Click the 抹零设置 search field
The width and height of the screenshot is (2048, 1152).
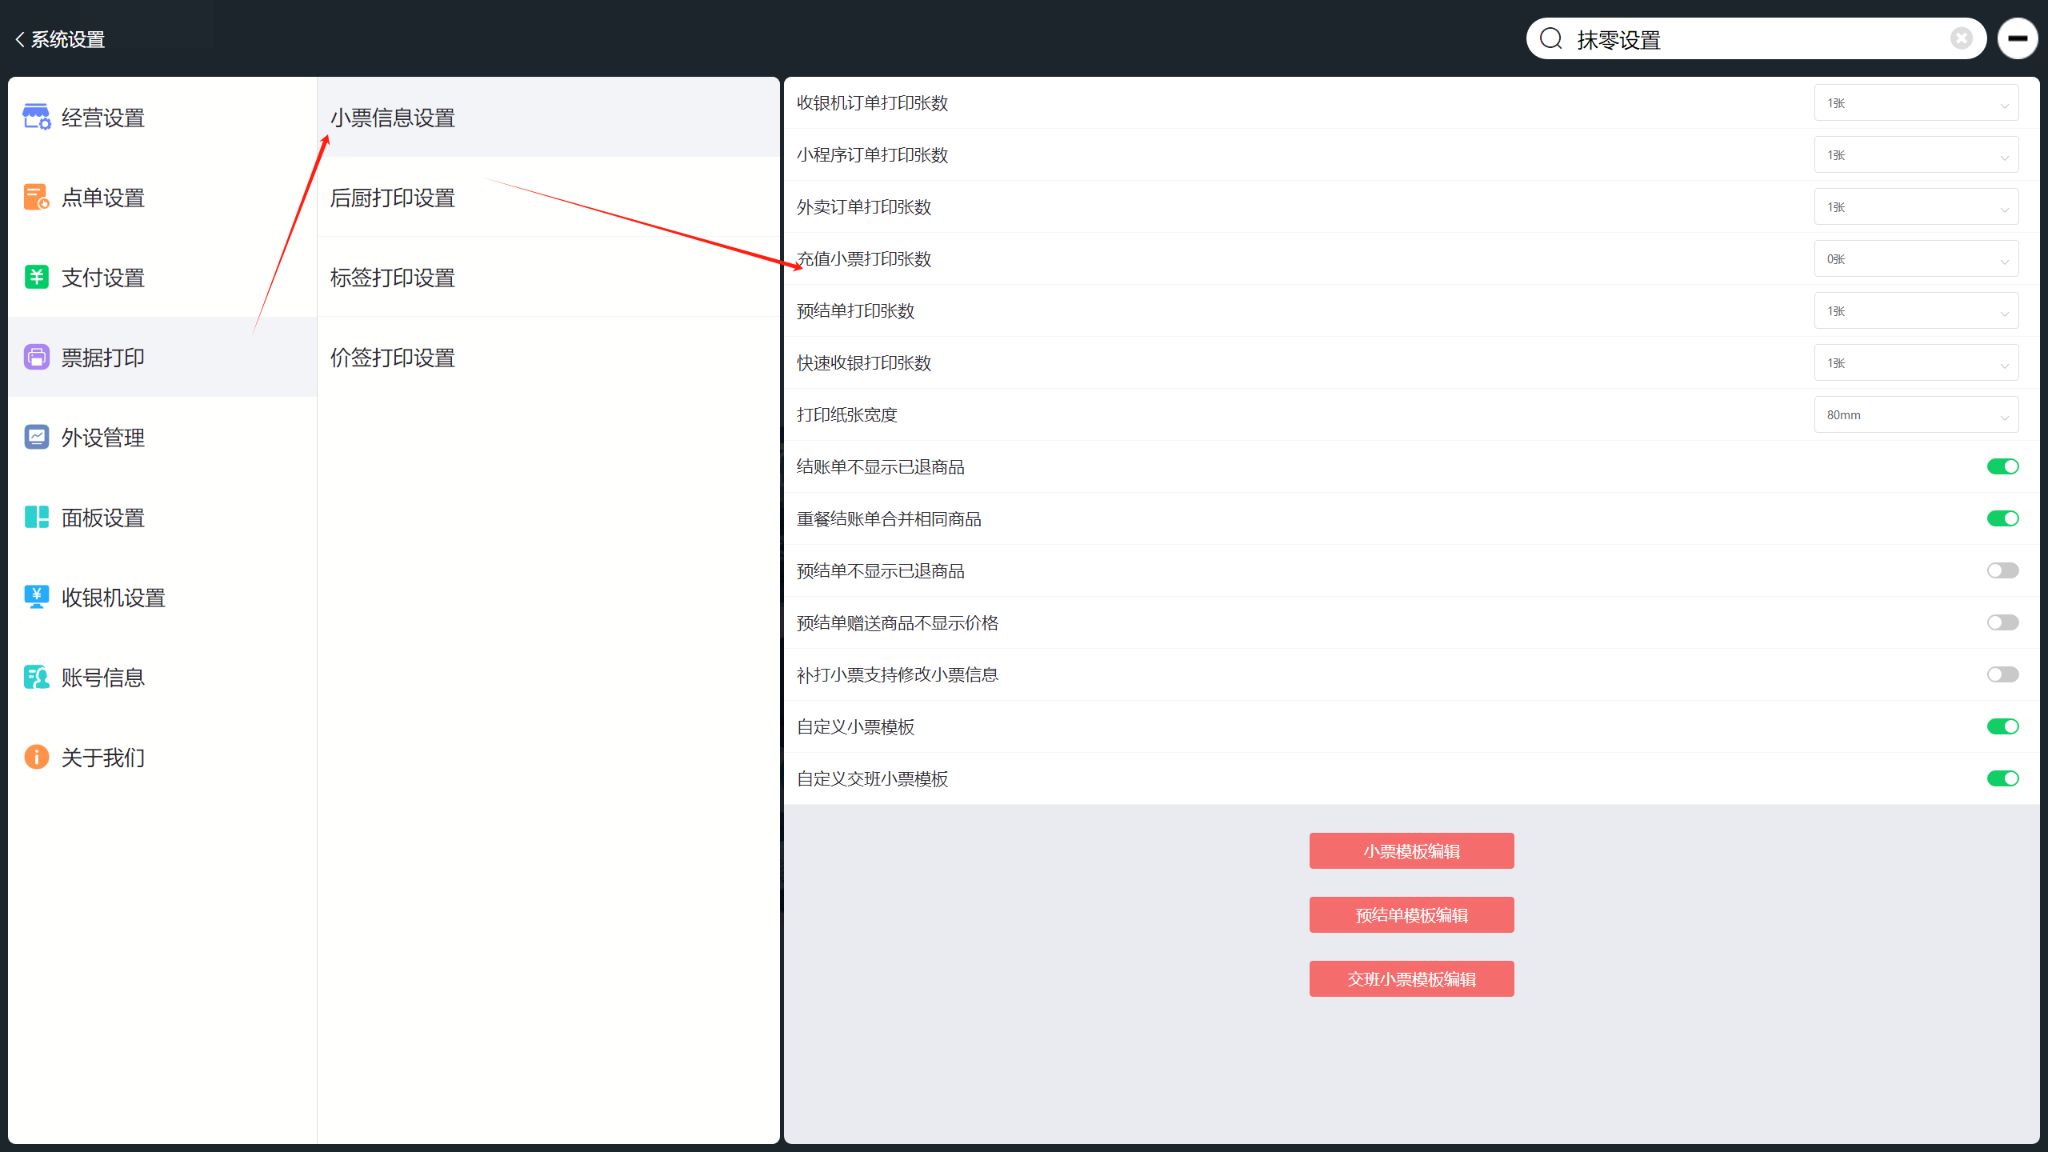[1755, 39]
